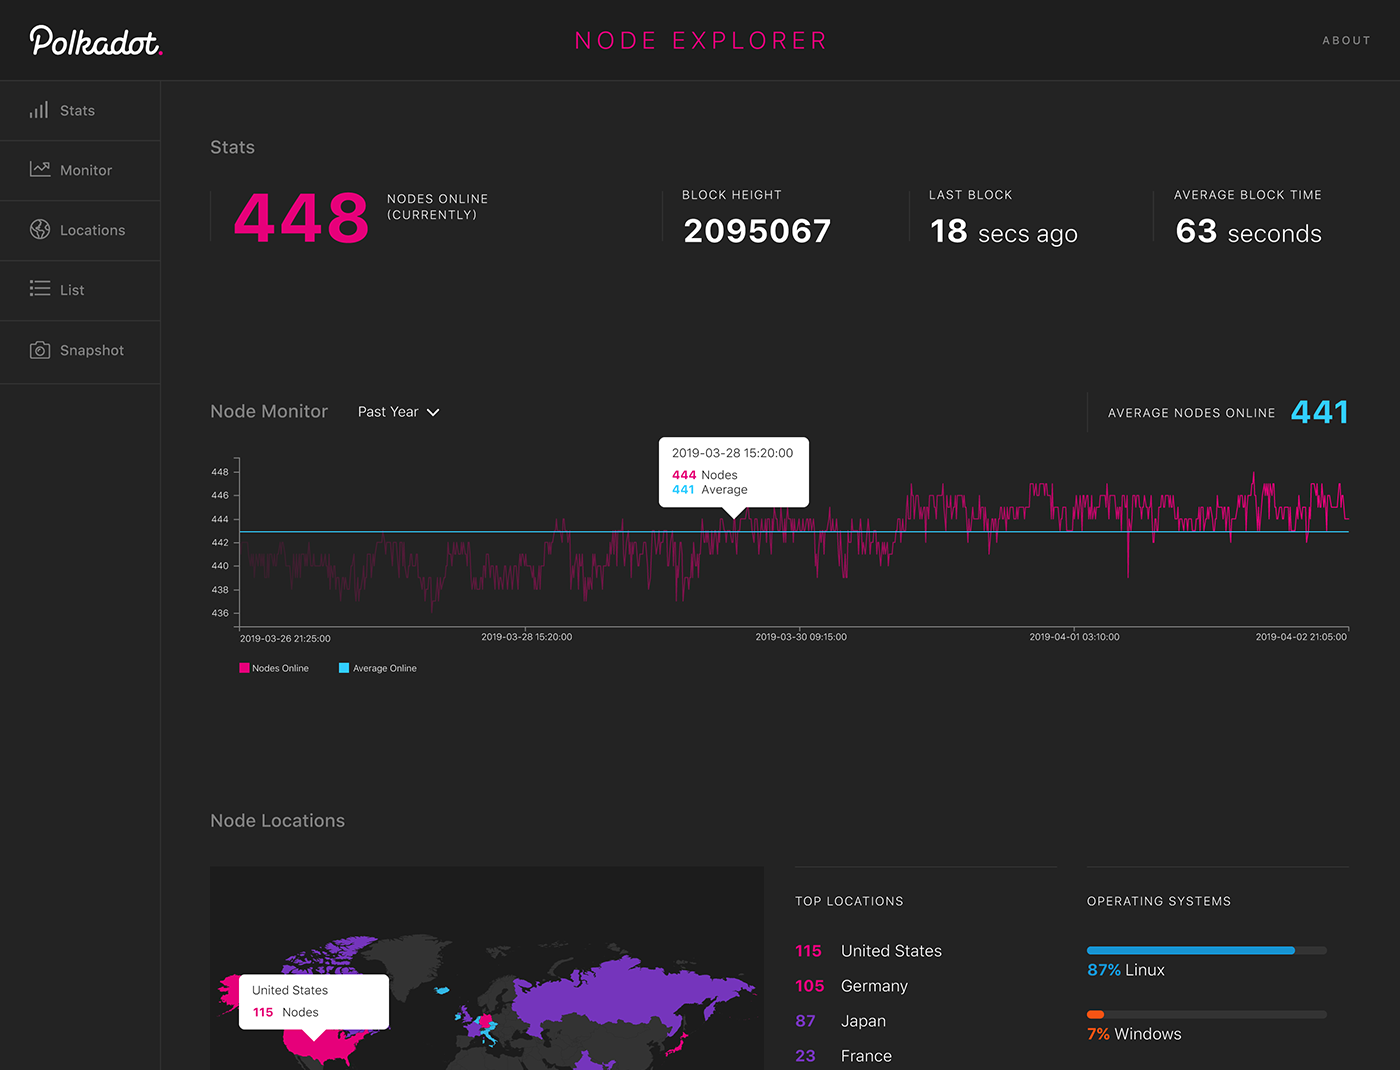Click the Germany top location row
Screen dimensions: 1400x1070
coord(852,986)
